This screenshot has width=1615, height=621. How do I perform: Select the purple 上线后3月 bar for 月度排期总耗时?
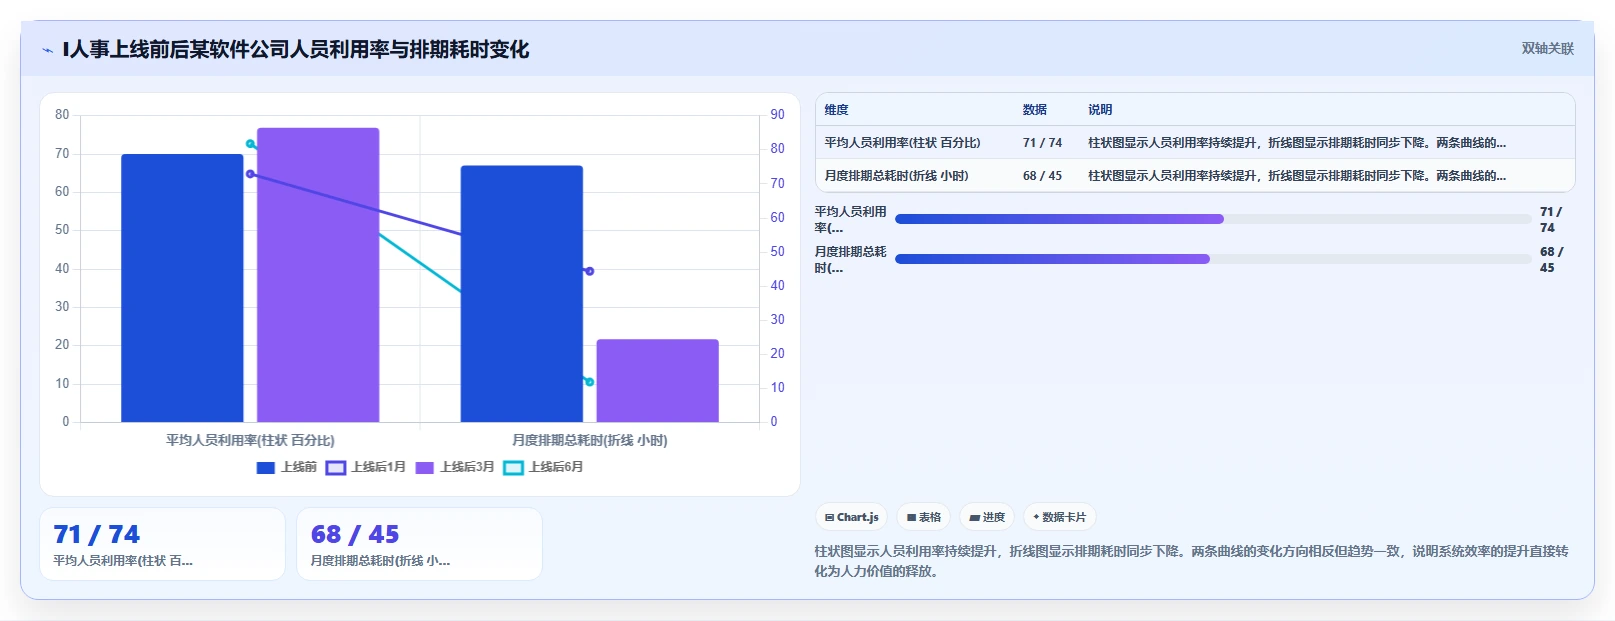click(x=657, y=381)
